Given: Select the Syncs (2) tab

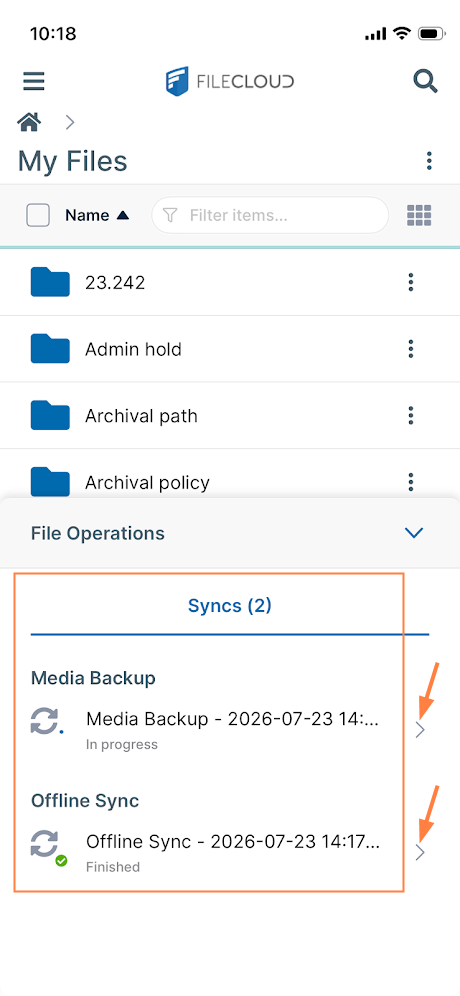Looking at the screenshot, I should pos(229,605).
